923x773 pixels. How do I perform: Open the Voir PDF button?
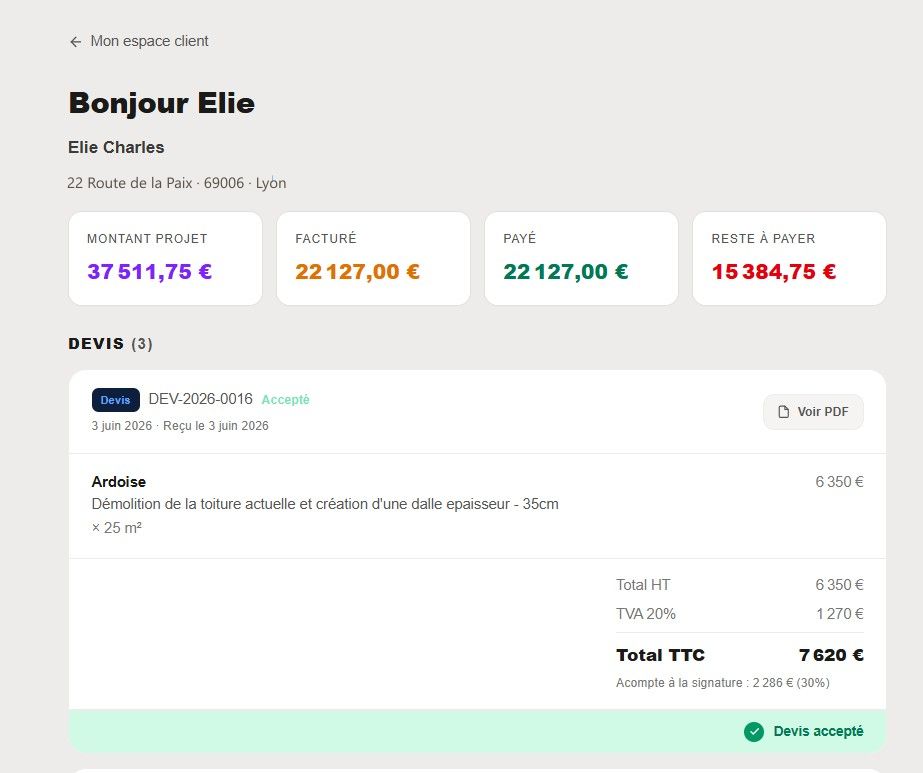[x=813, y=412]
